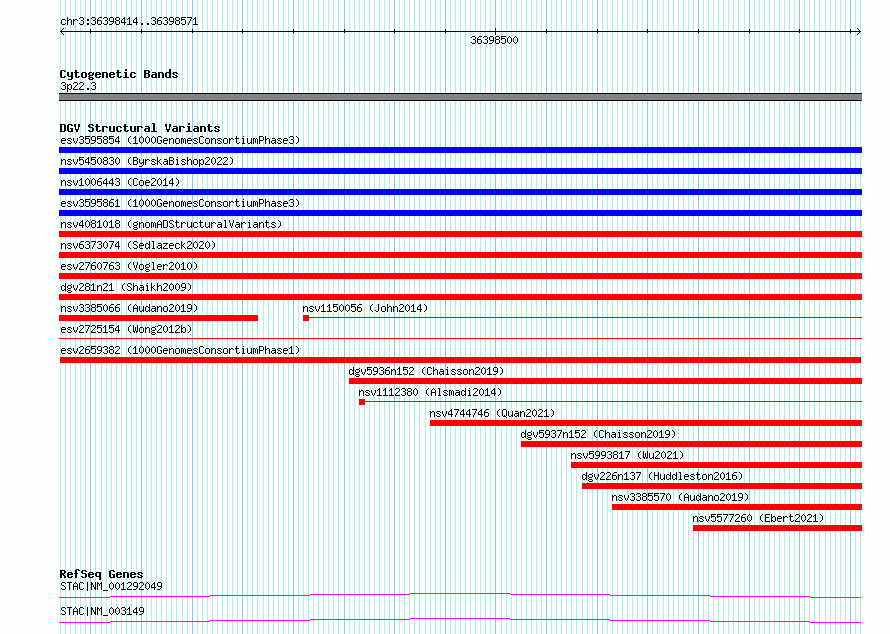Select nsv5993817 Wu2021 variant
Viewport: 890px width, 634px height.
[x=627, y=455]
